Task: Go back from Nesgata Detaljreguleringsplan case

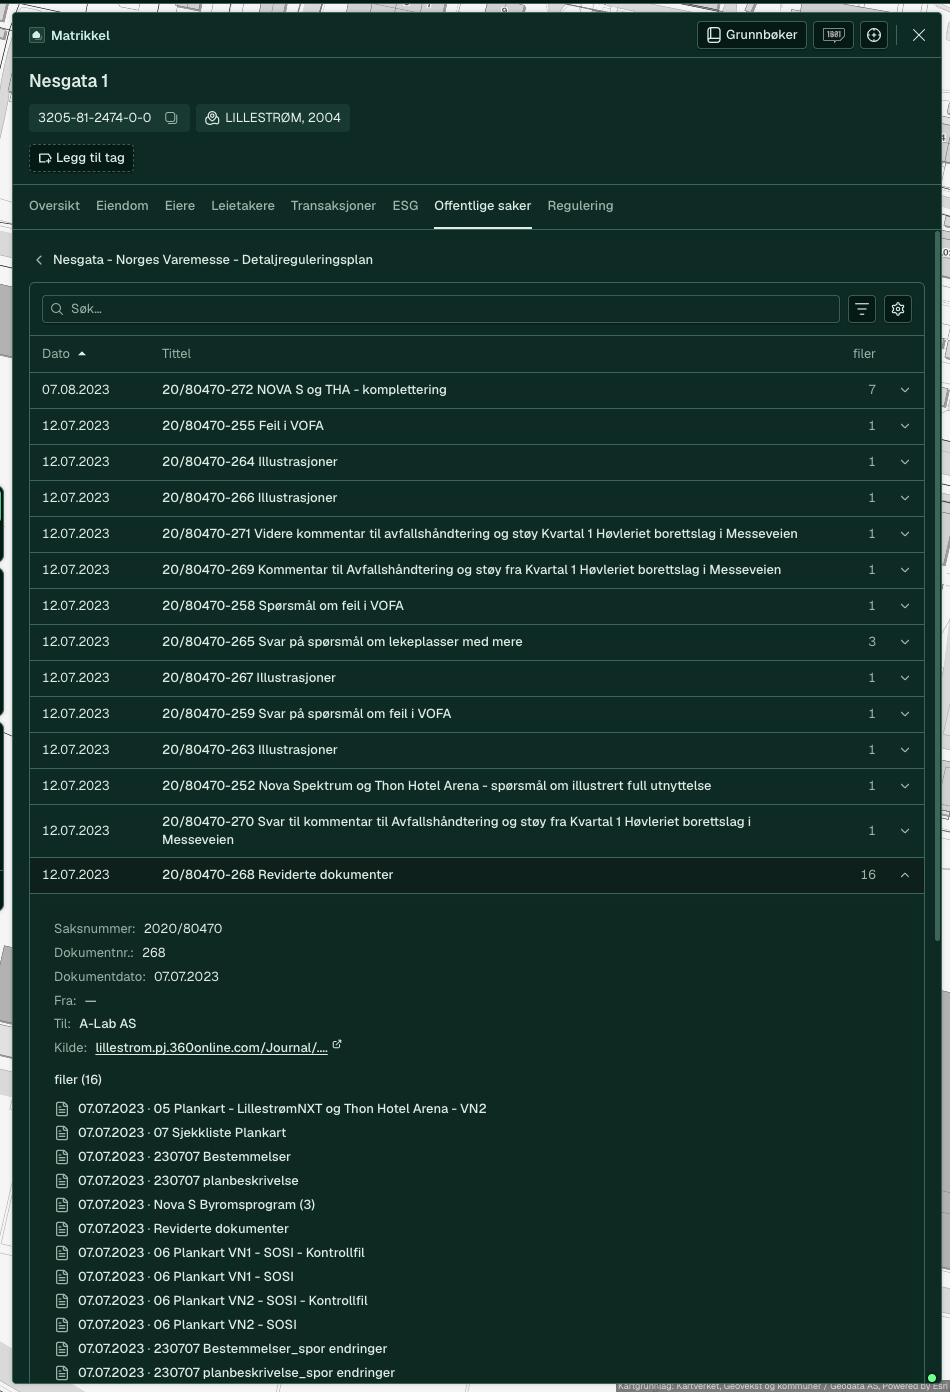Action: tap(39, 260)
